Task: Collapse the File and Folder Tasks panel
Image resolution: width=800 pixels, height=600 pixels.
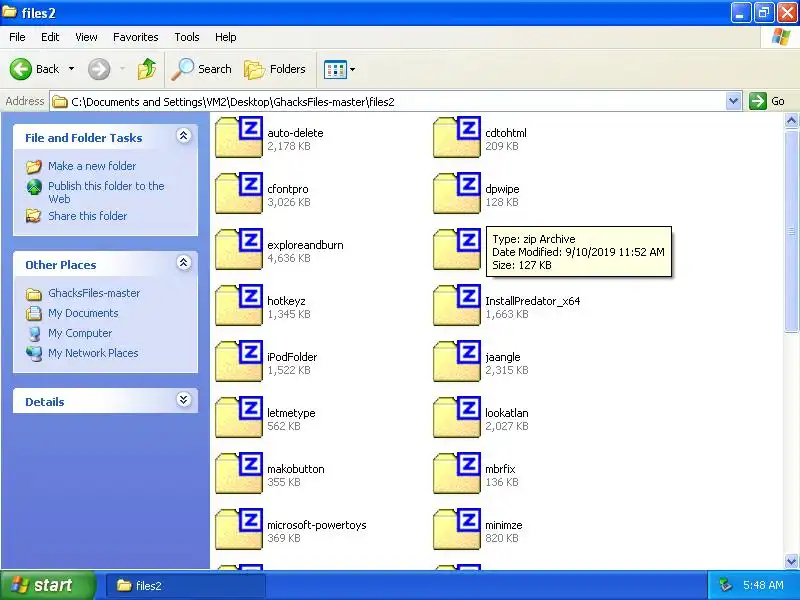Action: 184,136
